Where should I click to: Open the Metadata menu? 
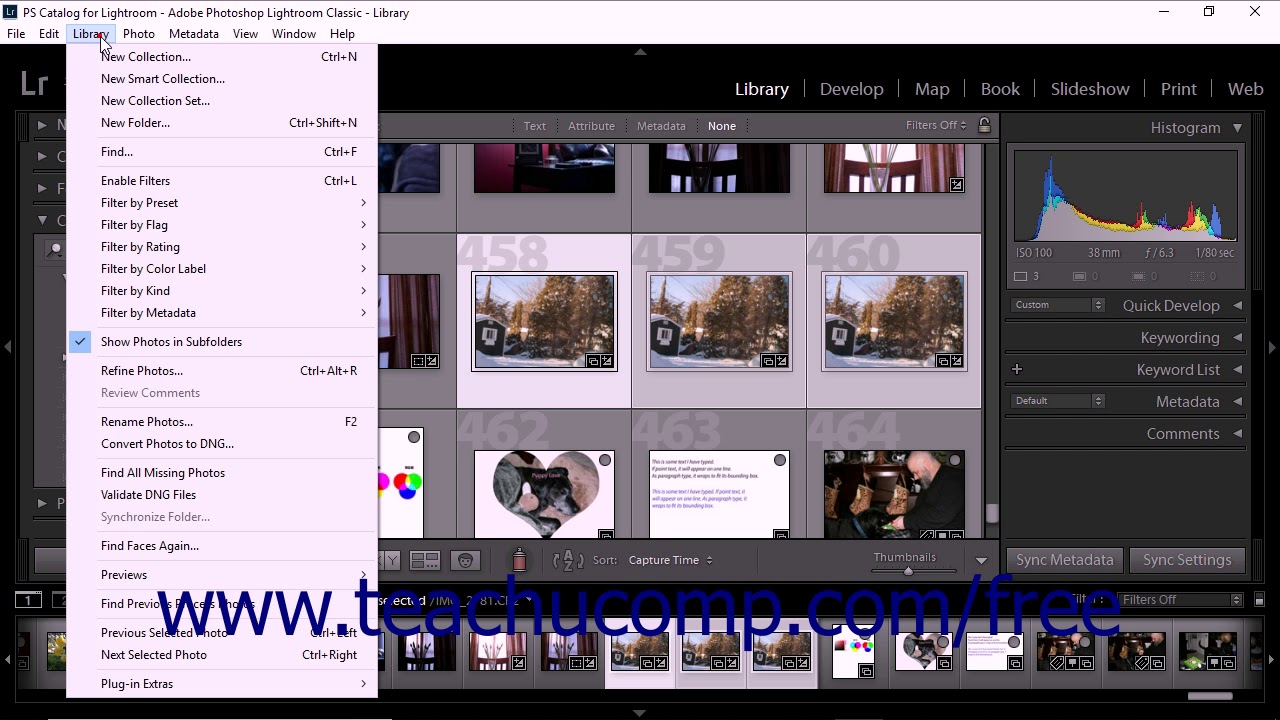194,34
